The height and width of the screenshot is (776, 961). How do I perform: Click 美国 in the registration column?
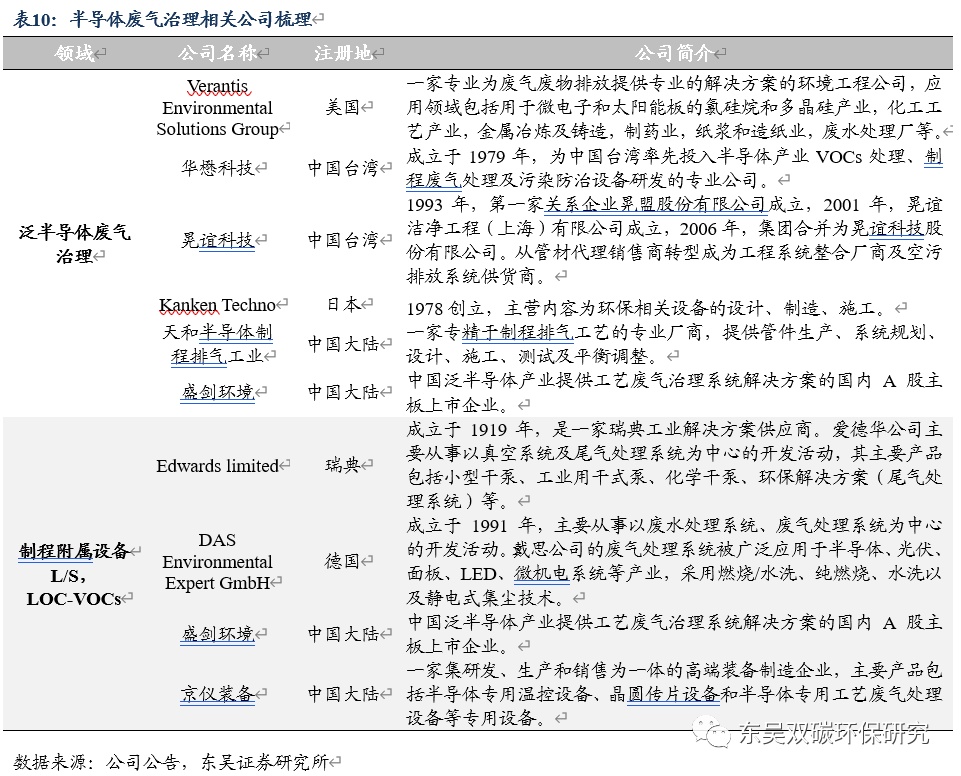point(343,107)
